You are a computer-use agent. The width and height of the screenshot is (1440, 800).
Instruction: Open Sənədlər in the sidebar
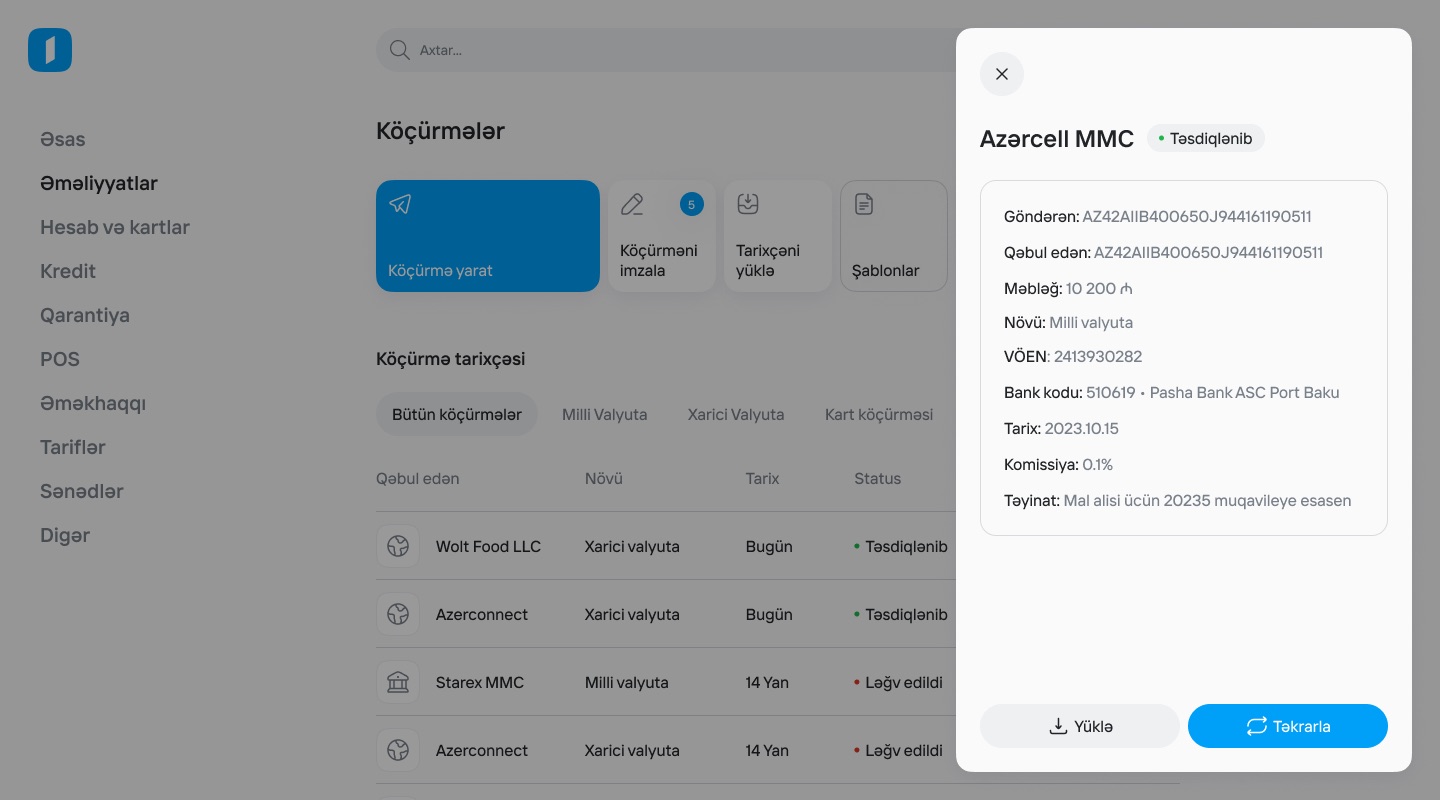tap(82, 491)
